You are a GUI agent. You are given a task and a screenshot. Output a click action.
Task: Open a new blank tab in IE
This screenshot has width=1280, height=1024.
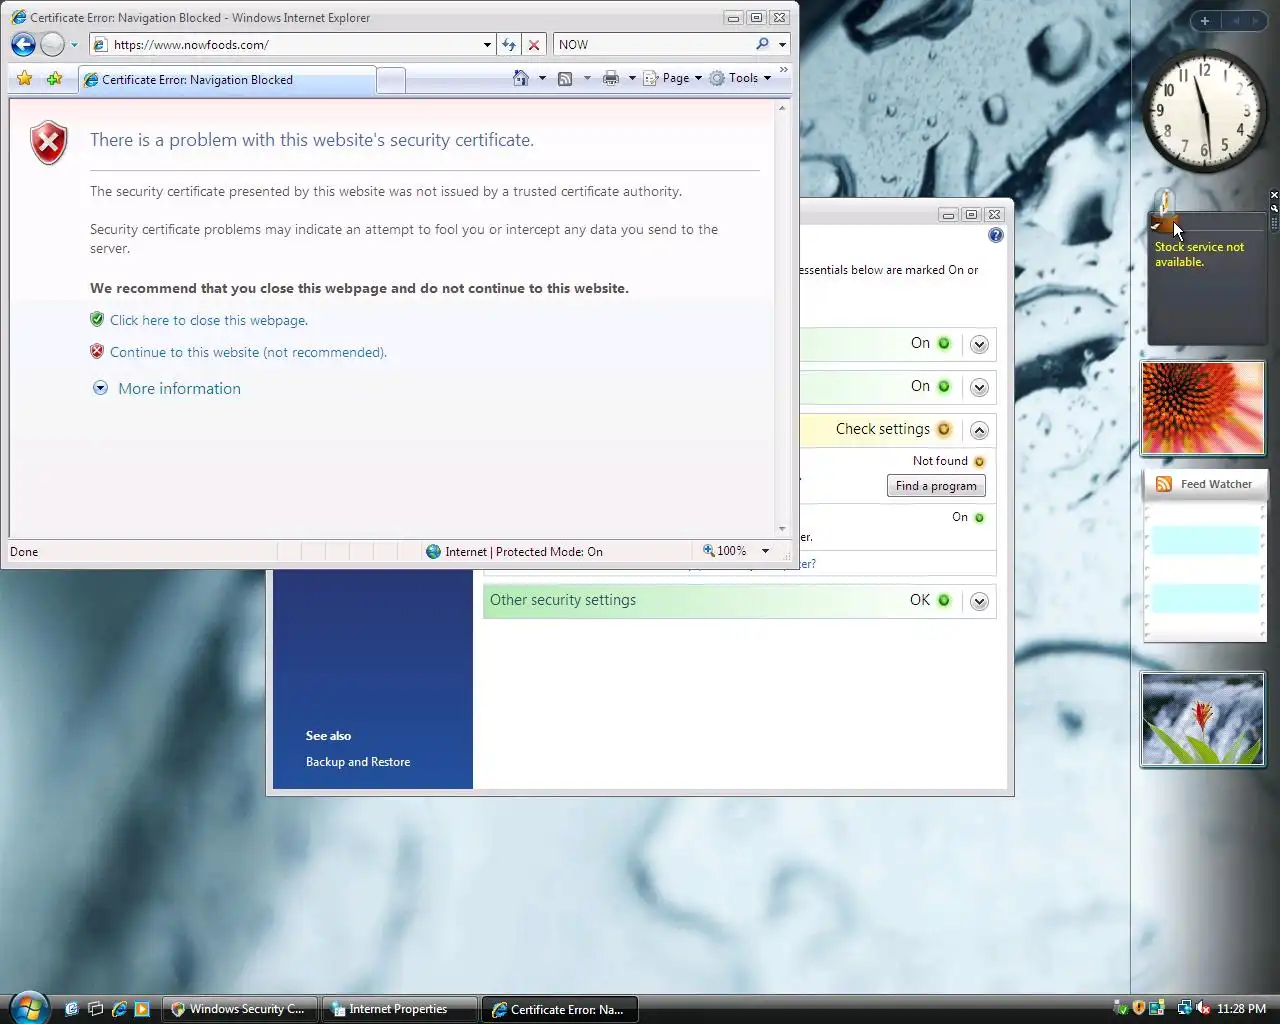click(391, 80)
